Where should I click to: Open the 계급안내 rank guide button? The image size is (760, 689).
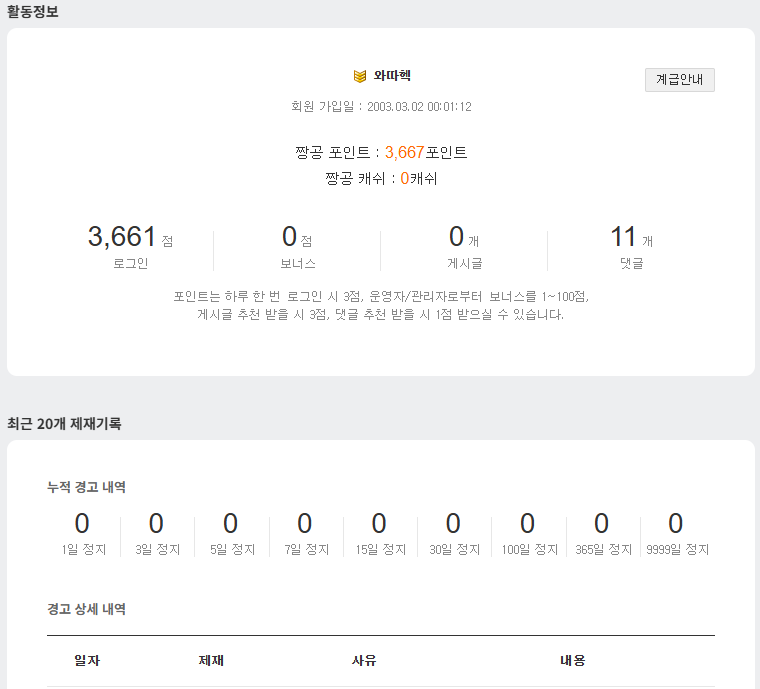pyautogui.click(x=679, y=80)
